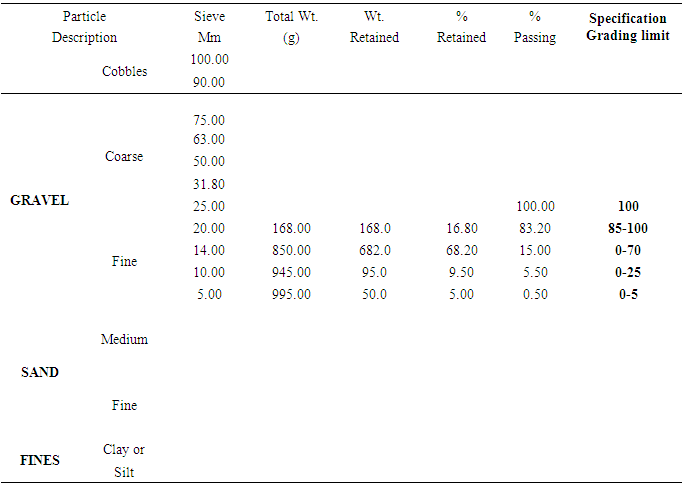Select the 31.80 sieve size cell
682x487 pixels.
(209, 185)
